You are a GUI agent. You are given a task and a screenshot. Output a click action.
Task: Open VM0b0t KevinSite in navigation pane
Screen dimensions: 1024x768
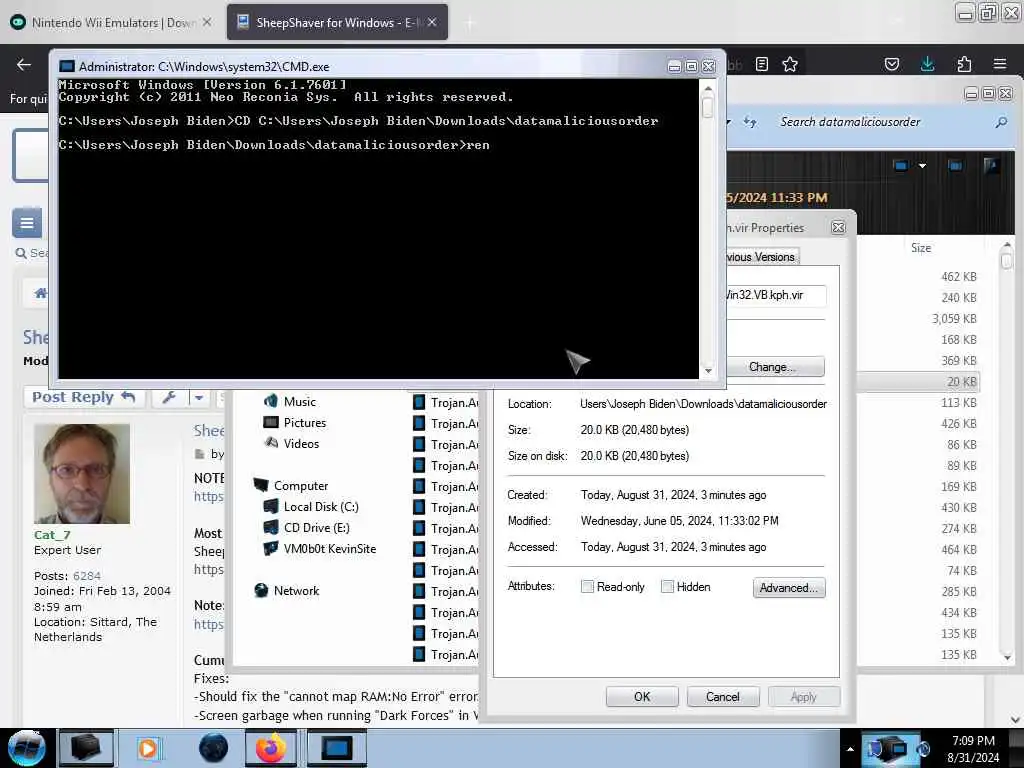point(330,549)
